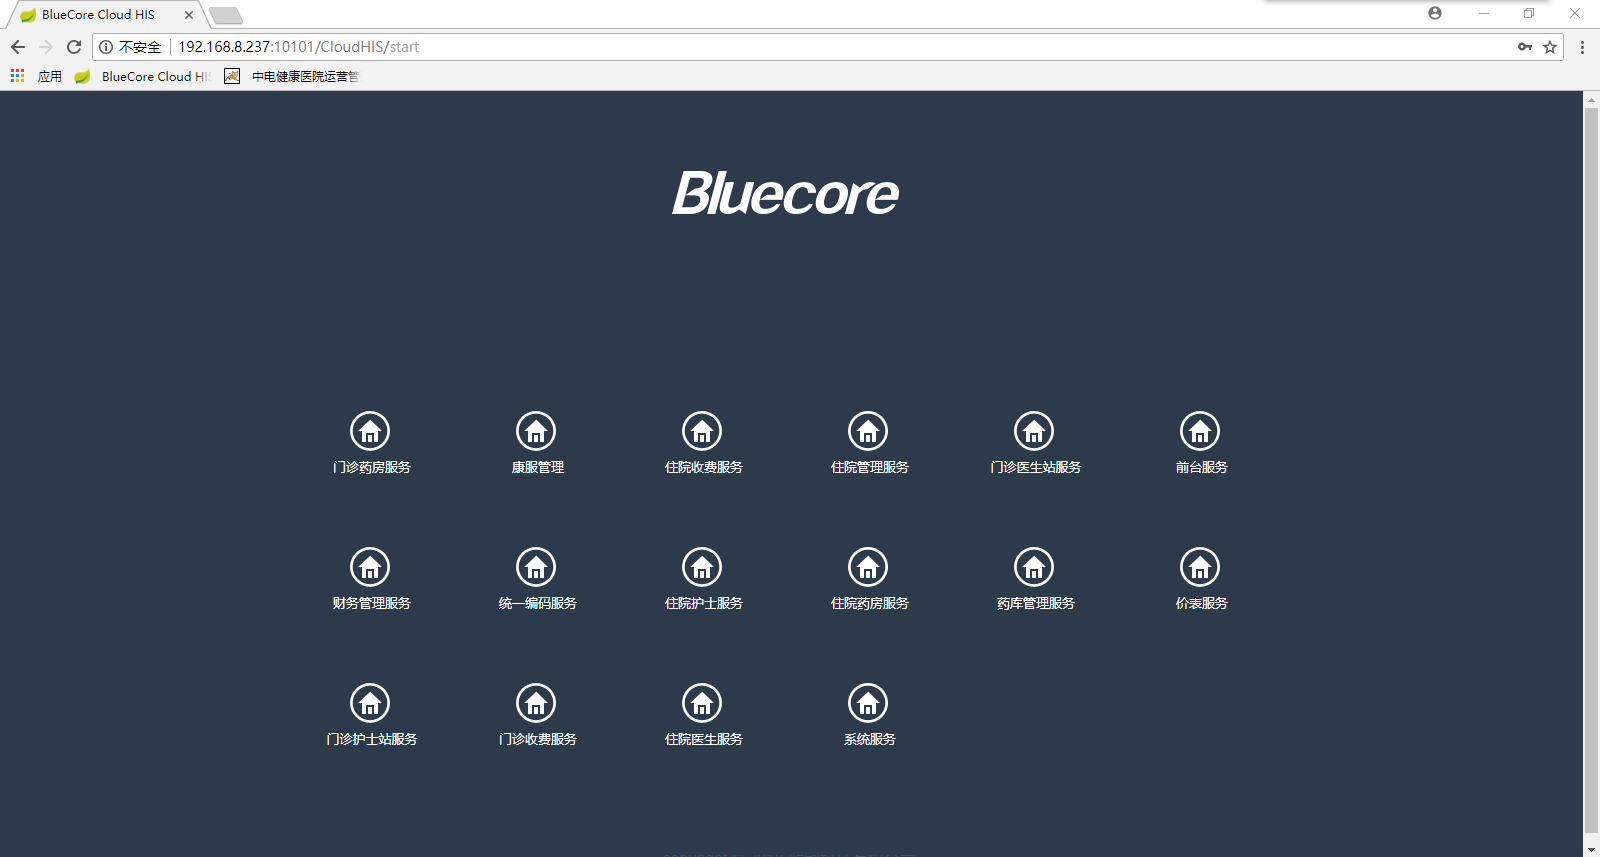Screen dimensions: 1600x857
Task: Click the browser forward arrow
Action: coord(46,47)
